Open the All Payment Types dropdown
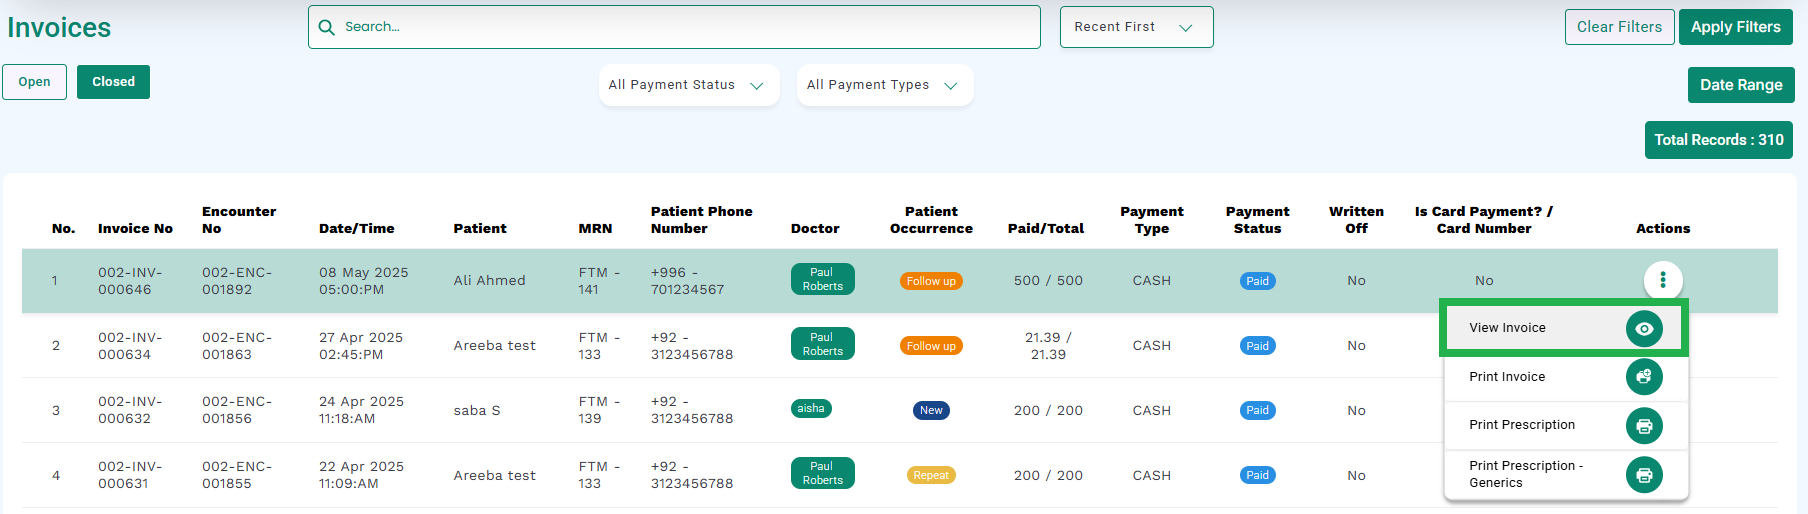Image resolution: width=1808 pixels, height=514 pixels. pyautogui.click(x=884, y=85)
